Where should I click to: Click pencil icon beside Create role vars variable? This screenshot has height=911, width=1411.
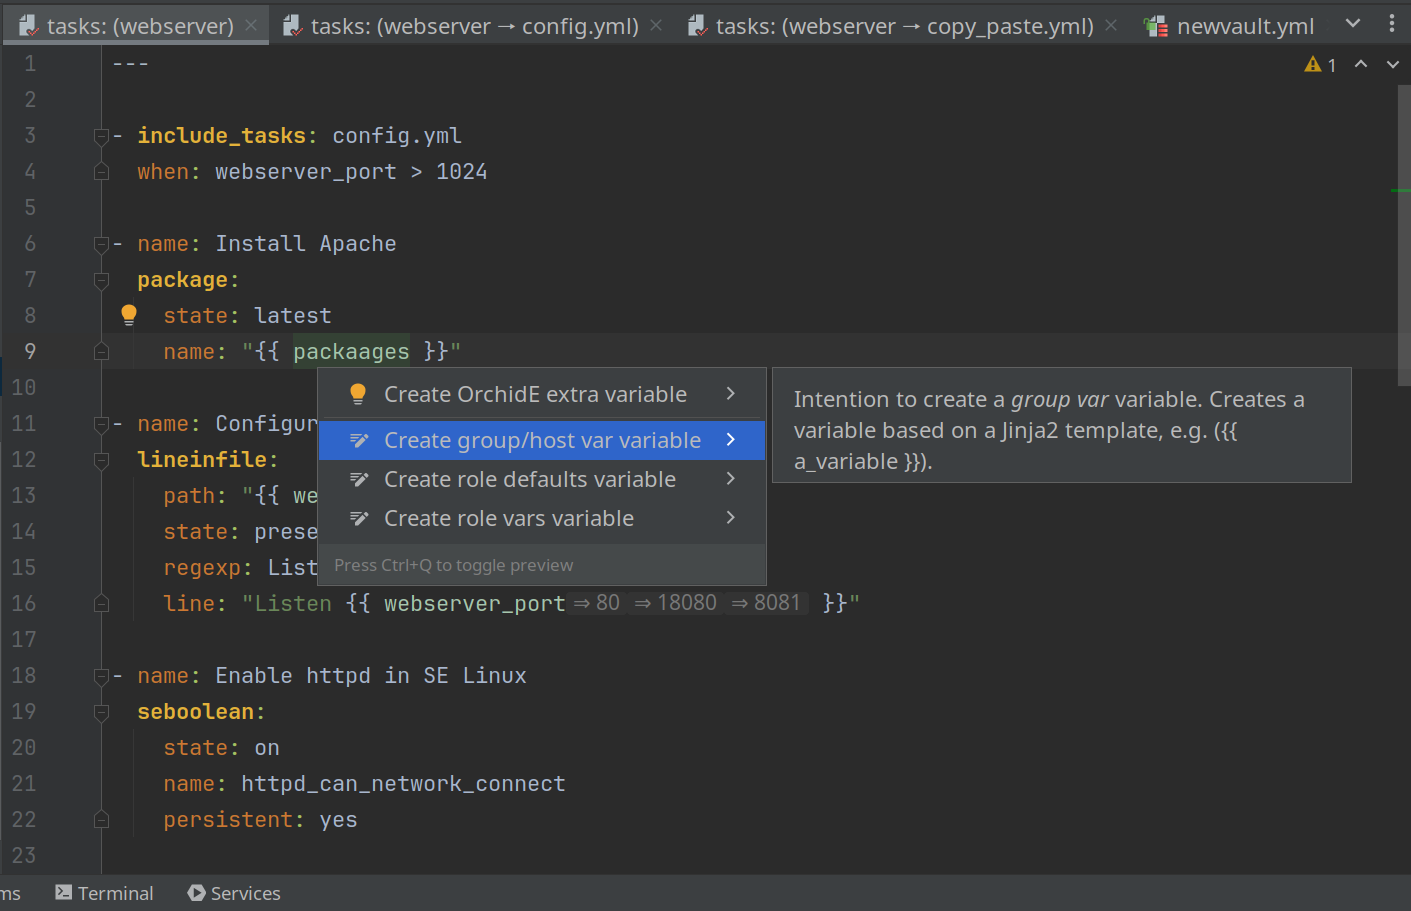(x=359, y=518)
